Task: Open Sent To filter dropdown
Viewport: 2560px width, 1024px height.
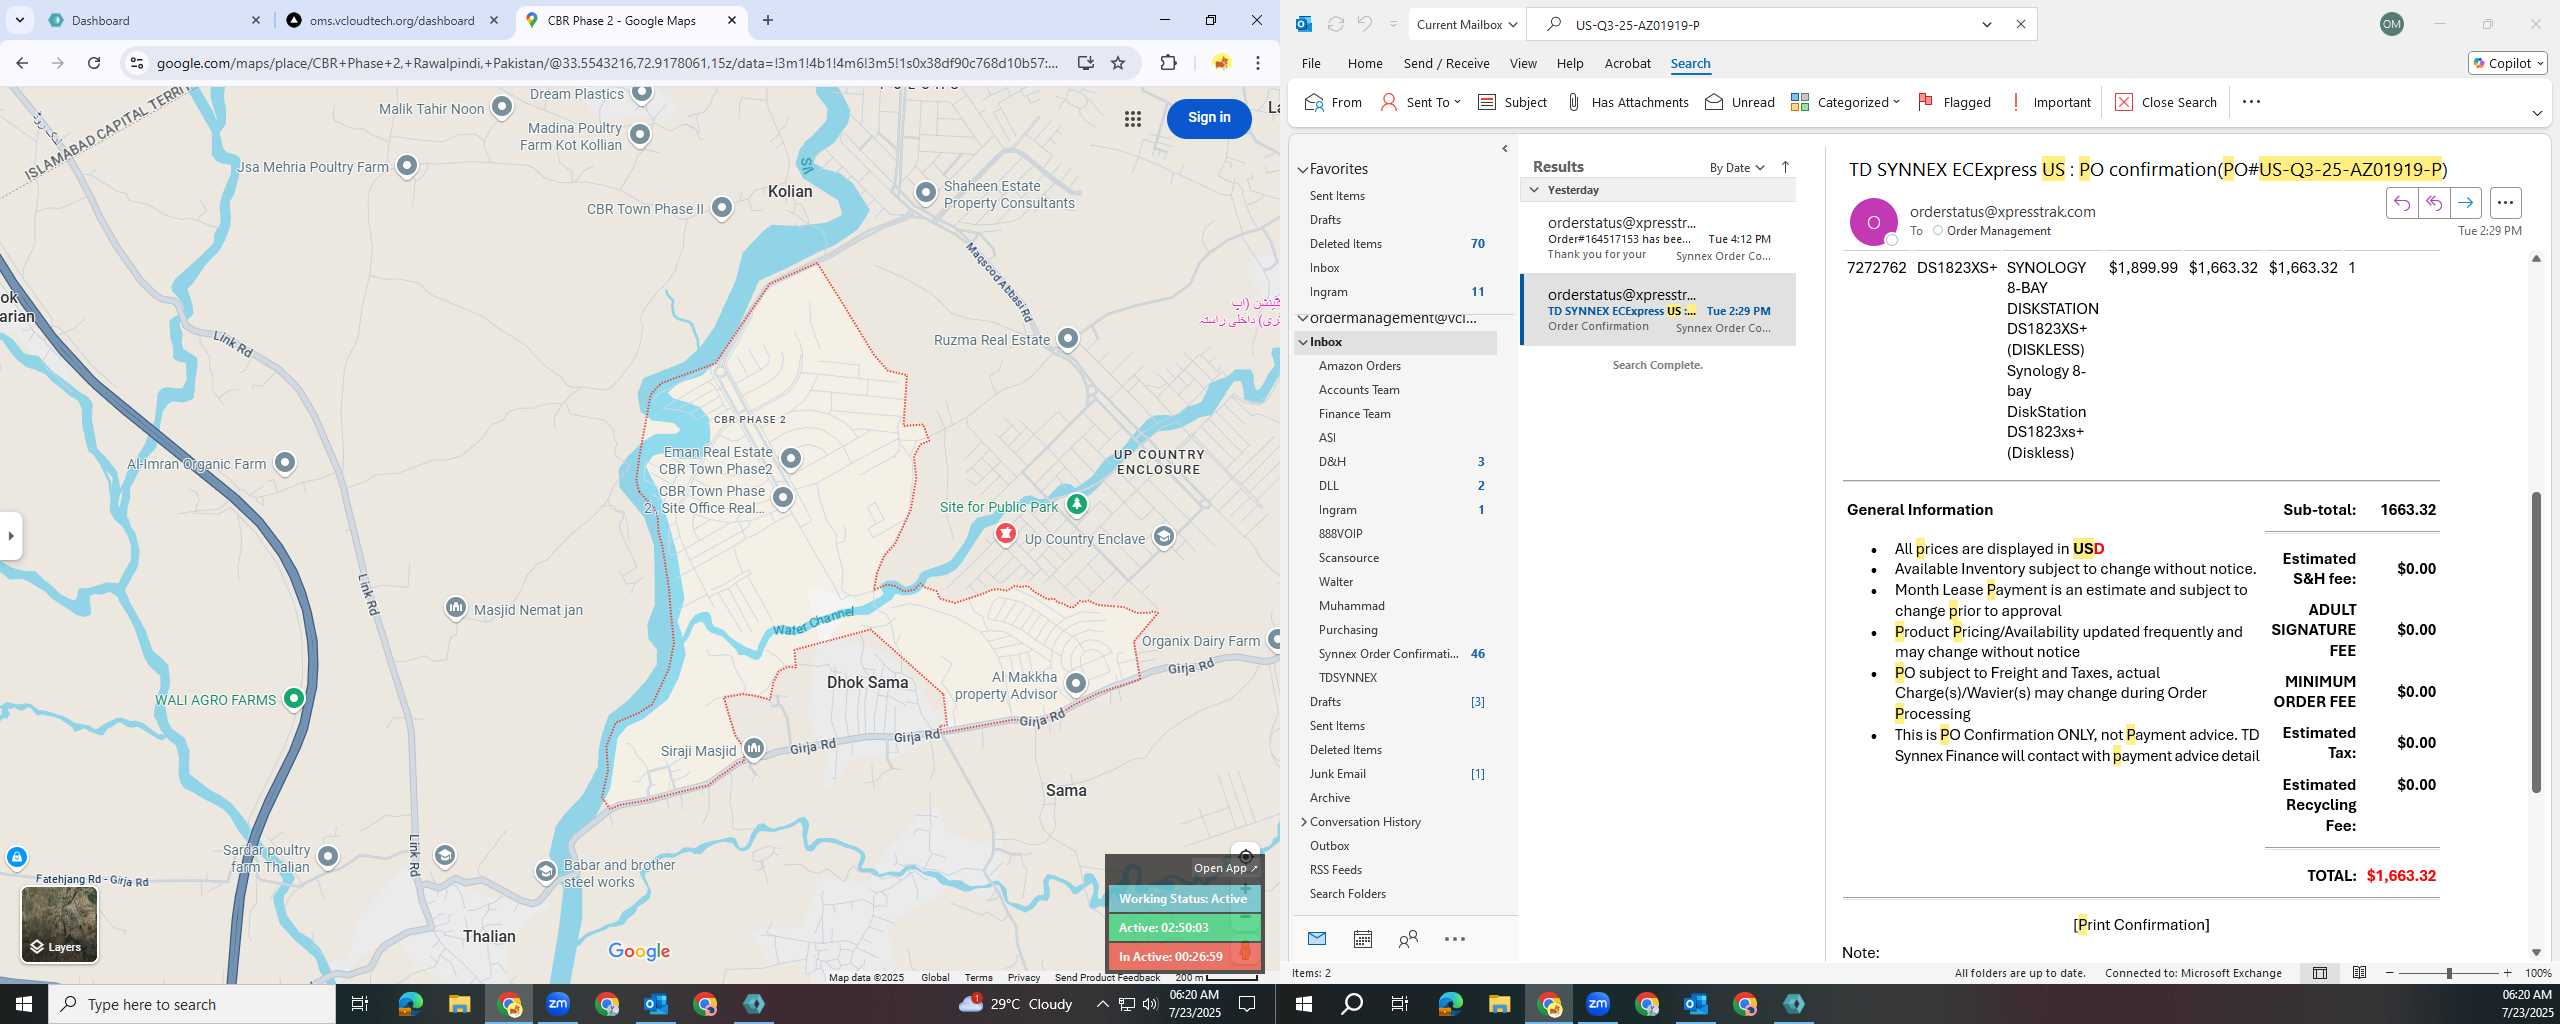Action: tap(1421, 102)
